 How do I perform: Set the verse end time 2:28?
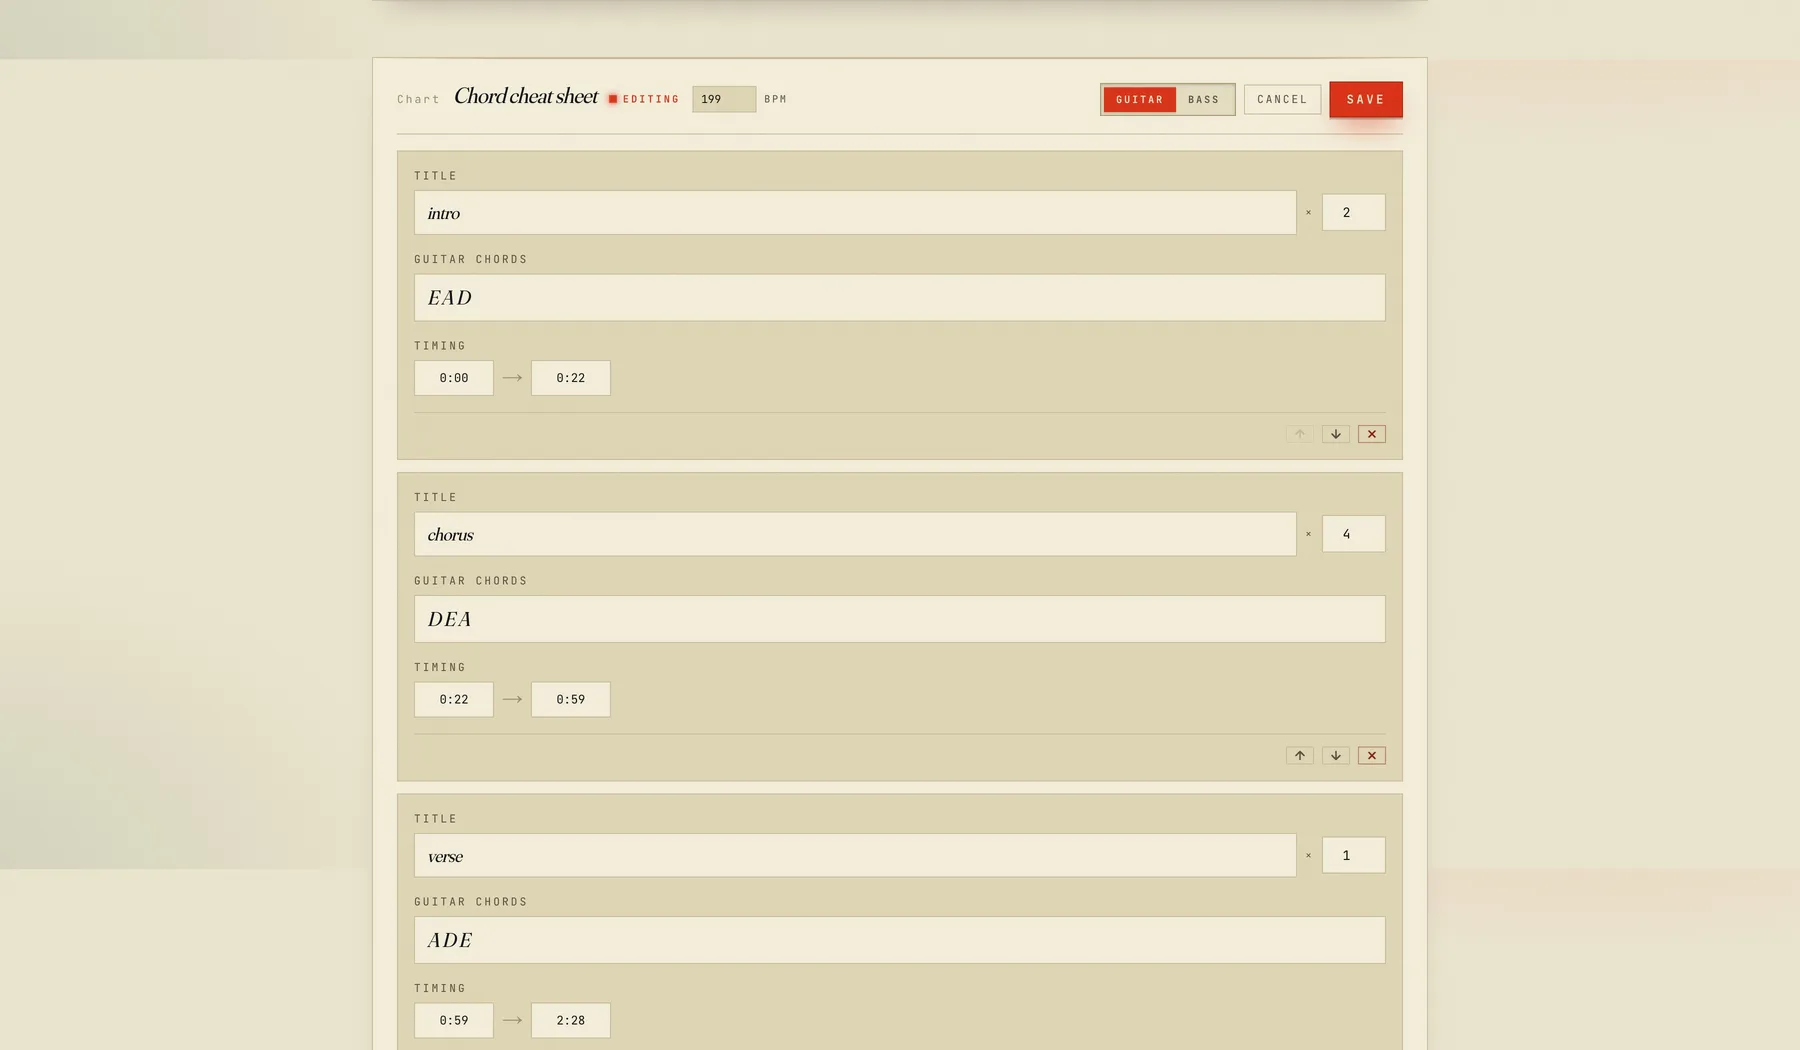pos(570,1020)
